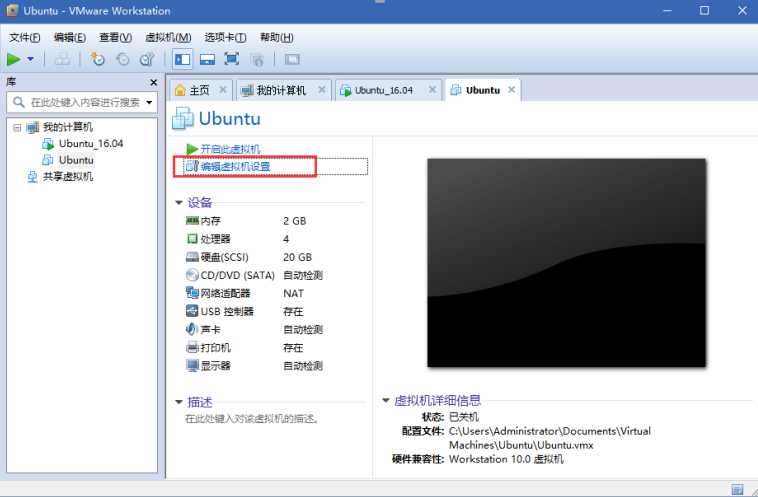758x497 pixels.
Task: Collapse the 设备 section
Action: coord(179,203)
